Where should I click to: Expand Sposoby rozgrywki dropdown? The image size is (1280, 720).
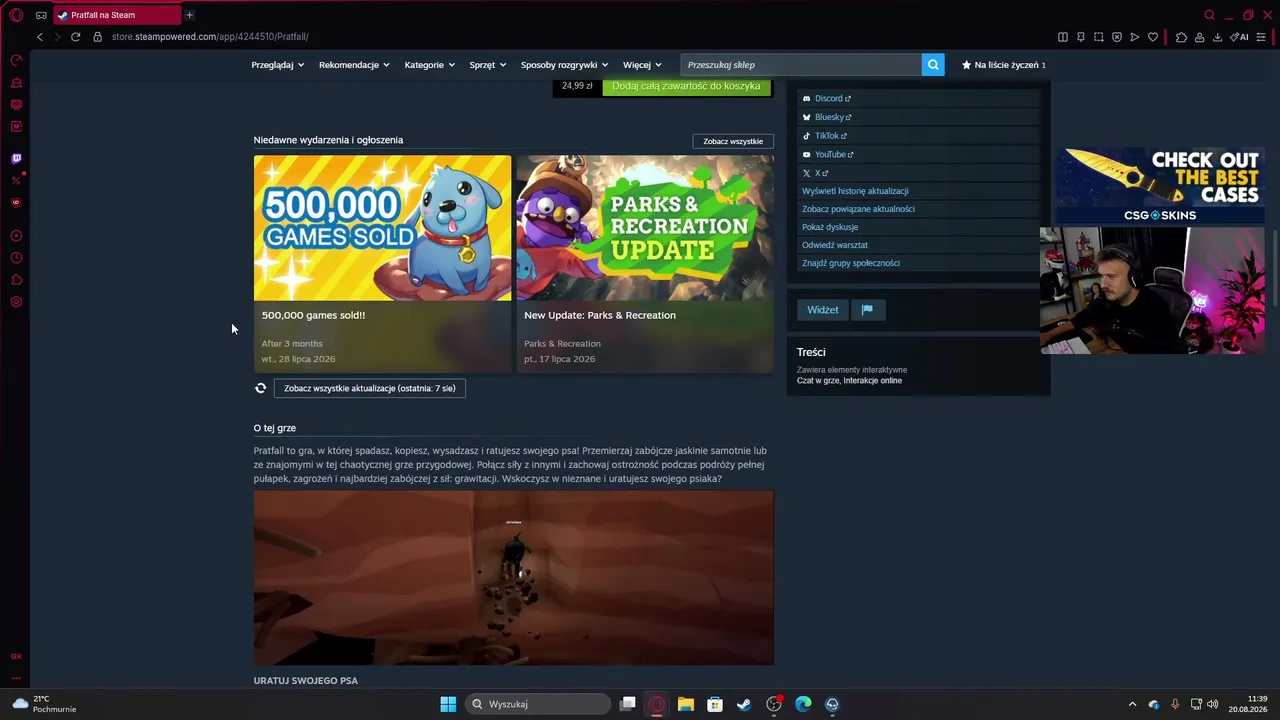pos(565,65)
